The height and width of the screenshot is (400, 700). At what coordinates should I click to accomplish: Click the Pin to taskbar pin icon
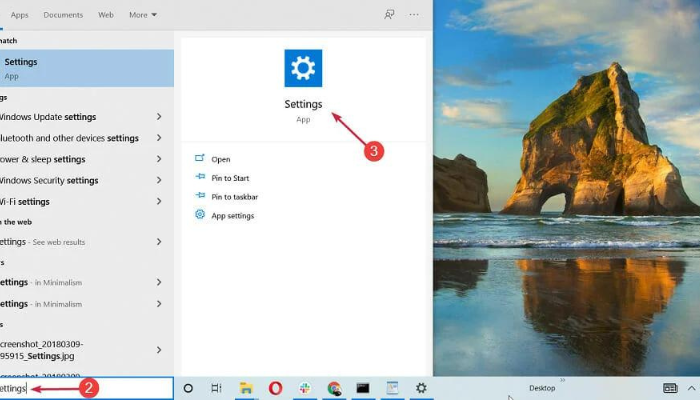pyautogui.click(x=200, y=196)
